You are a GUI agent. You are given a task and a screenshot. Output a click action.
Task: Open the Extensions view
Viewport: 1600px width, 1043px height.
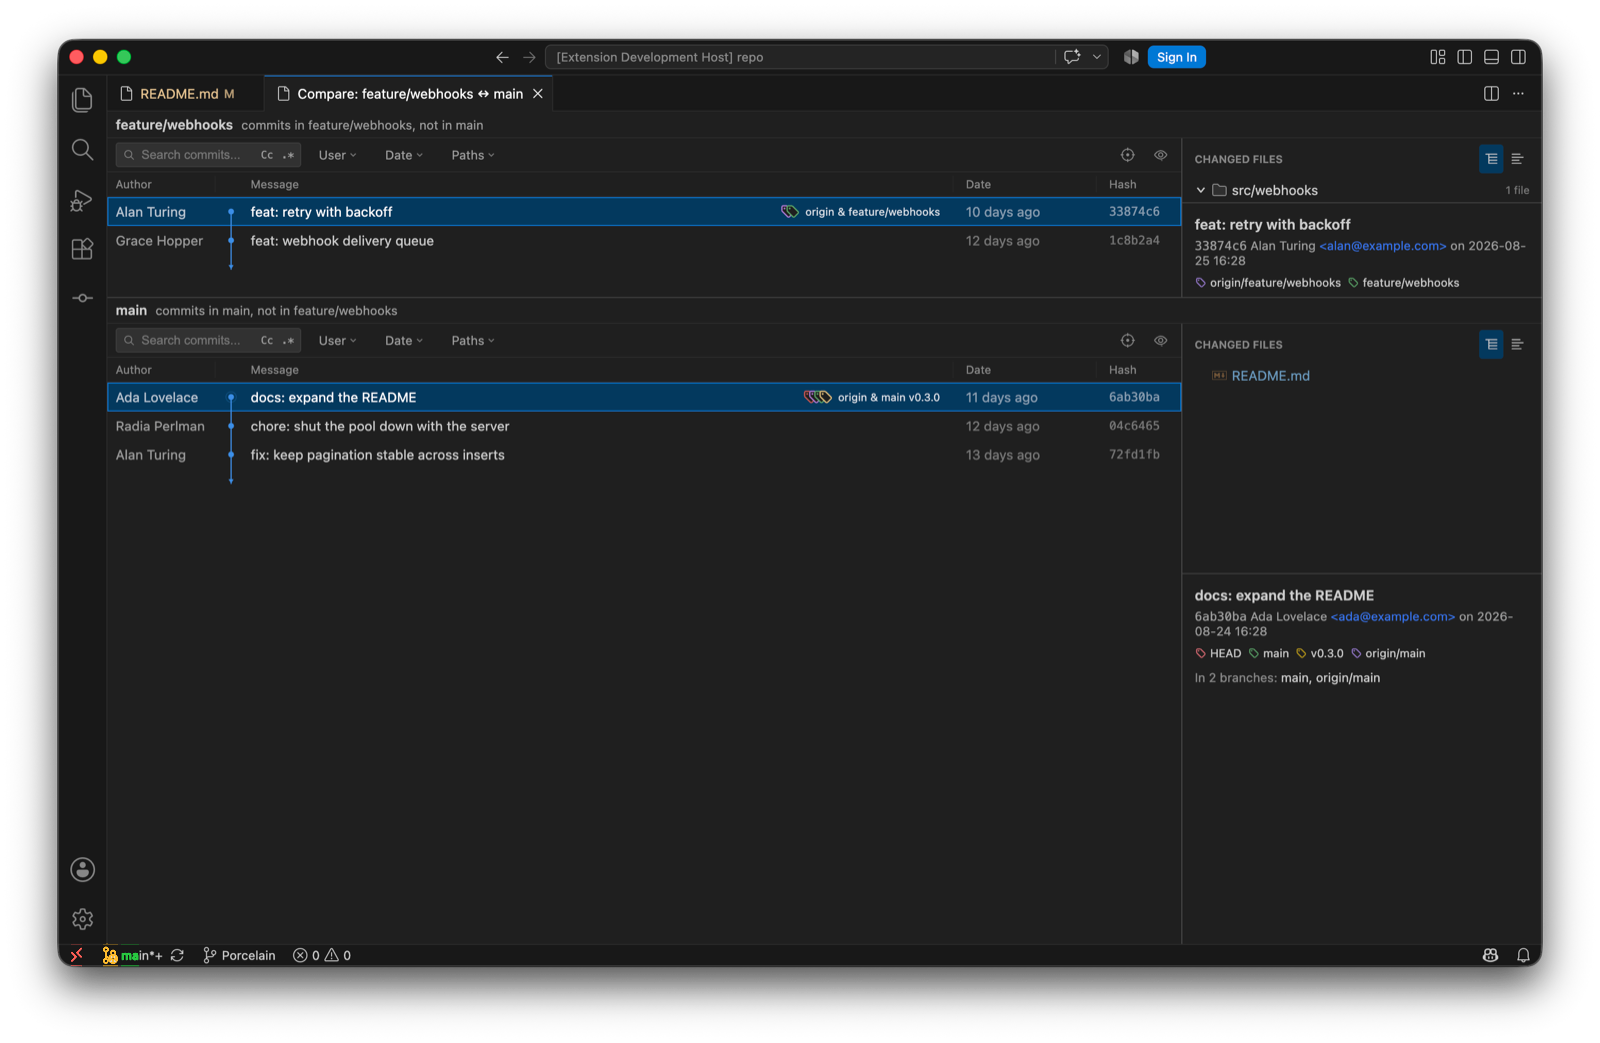click(x=82, y=249)
